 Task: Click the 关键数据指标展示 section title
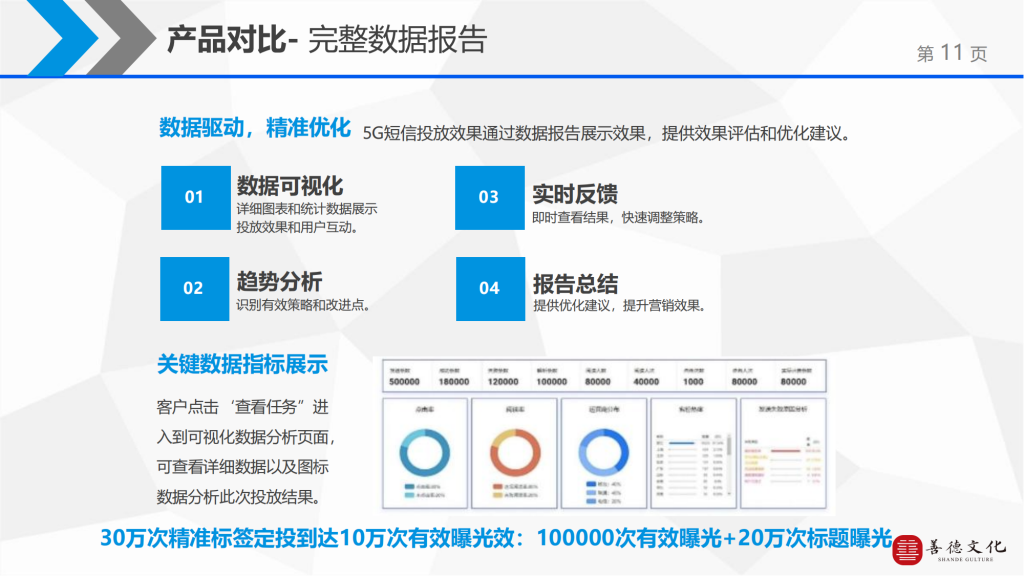(x=242, y=364)
